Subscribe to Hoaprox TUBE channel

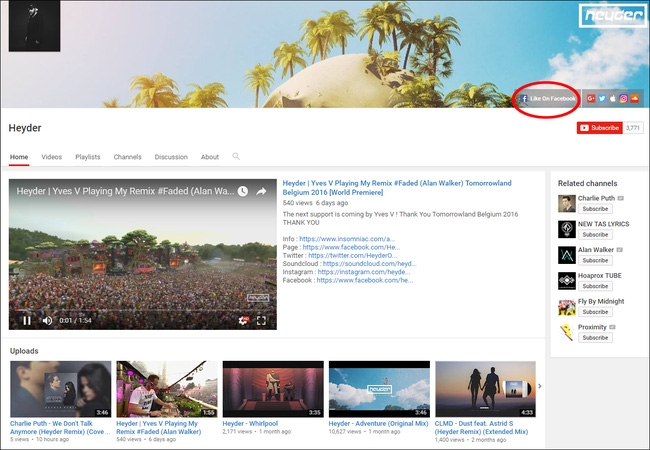coord(595,286)
